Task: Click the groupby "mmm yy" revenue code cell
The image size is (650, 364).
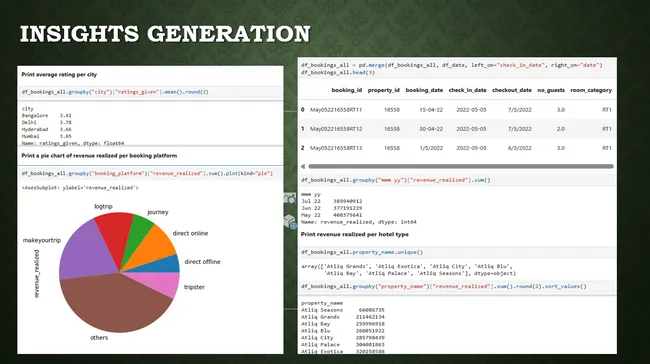Action: [457, 180]
